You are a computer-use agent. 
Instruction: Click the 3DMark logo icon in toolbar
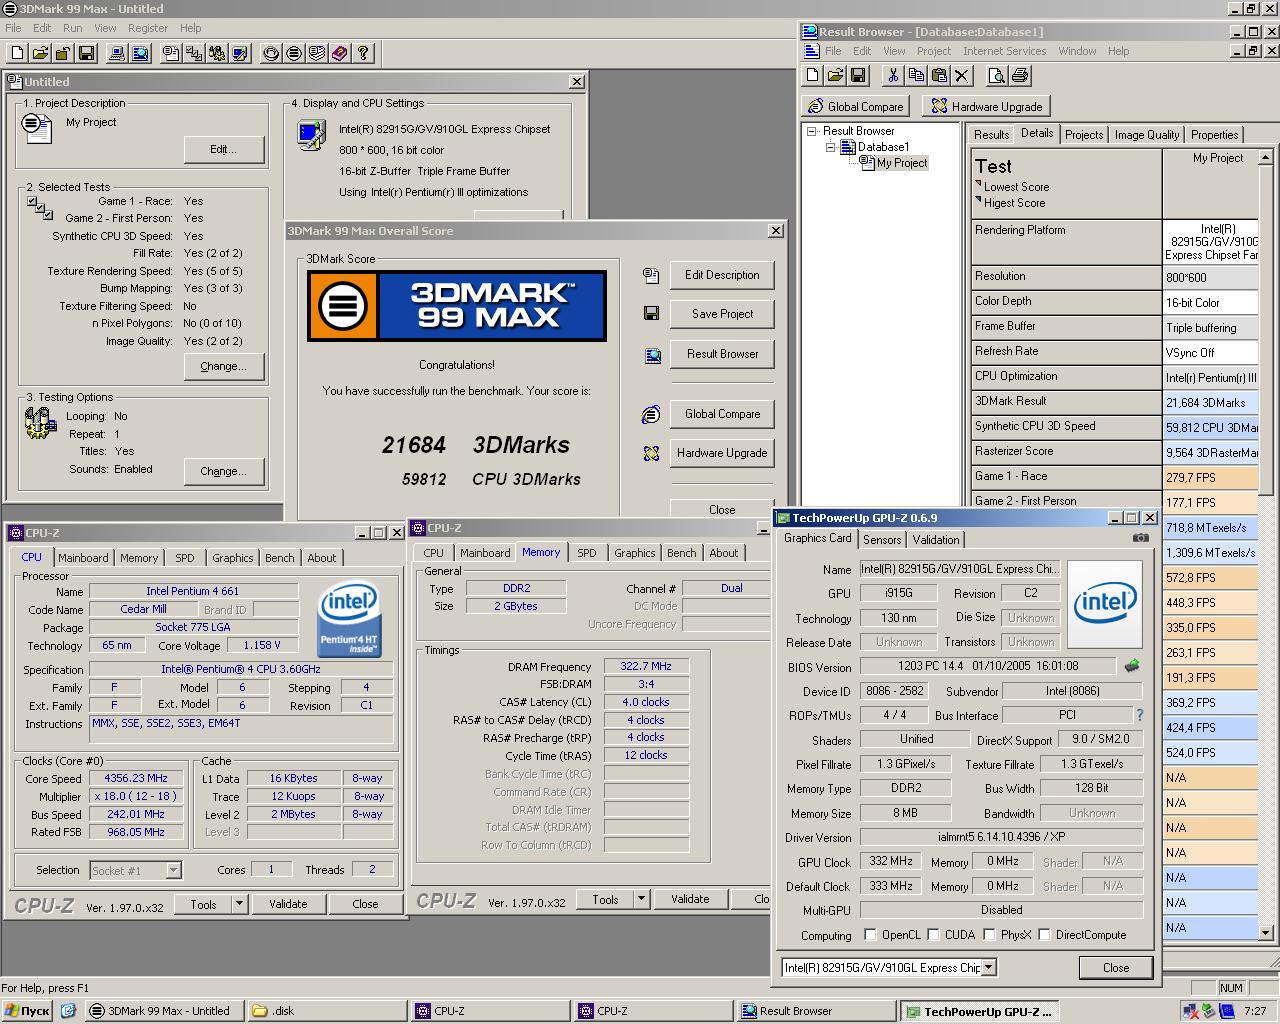(294, 53)
